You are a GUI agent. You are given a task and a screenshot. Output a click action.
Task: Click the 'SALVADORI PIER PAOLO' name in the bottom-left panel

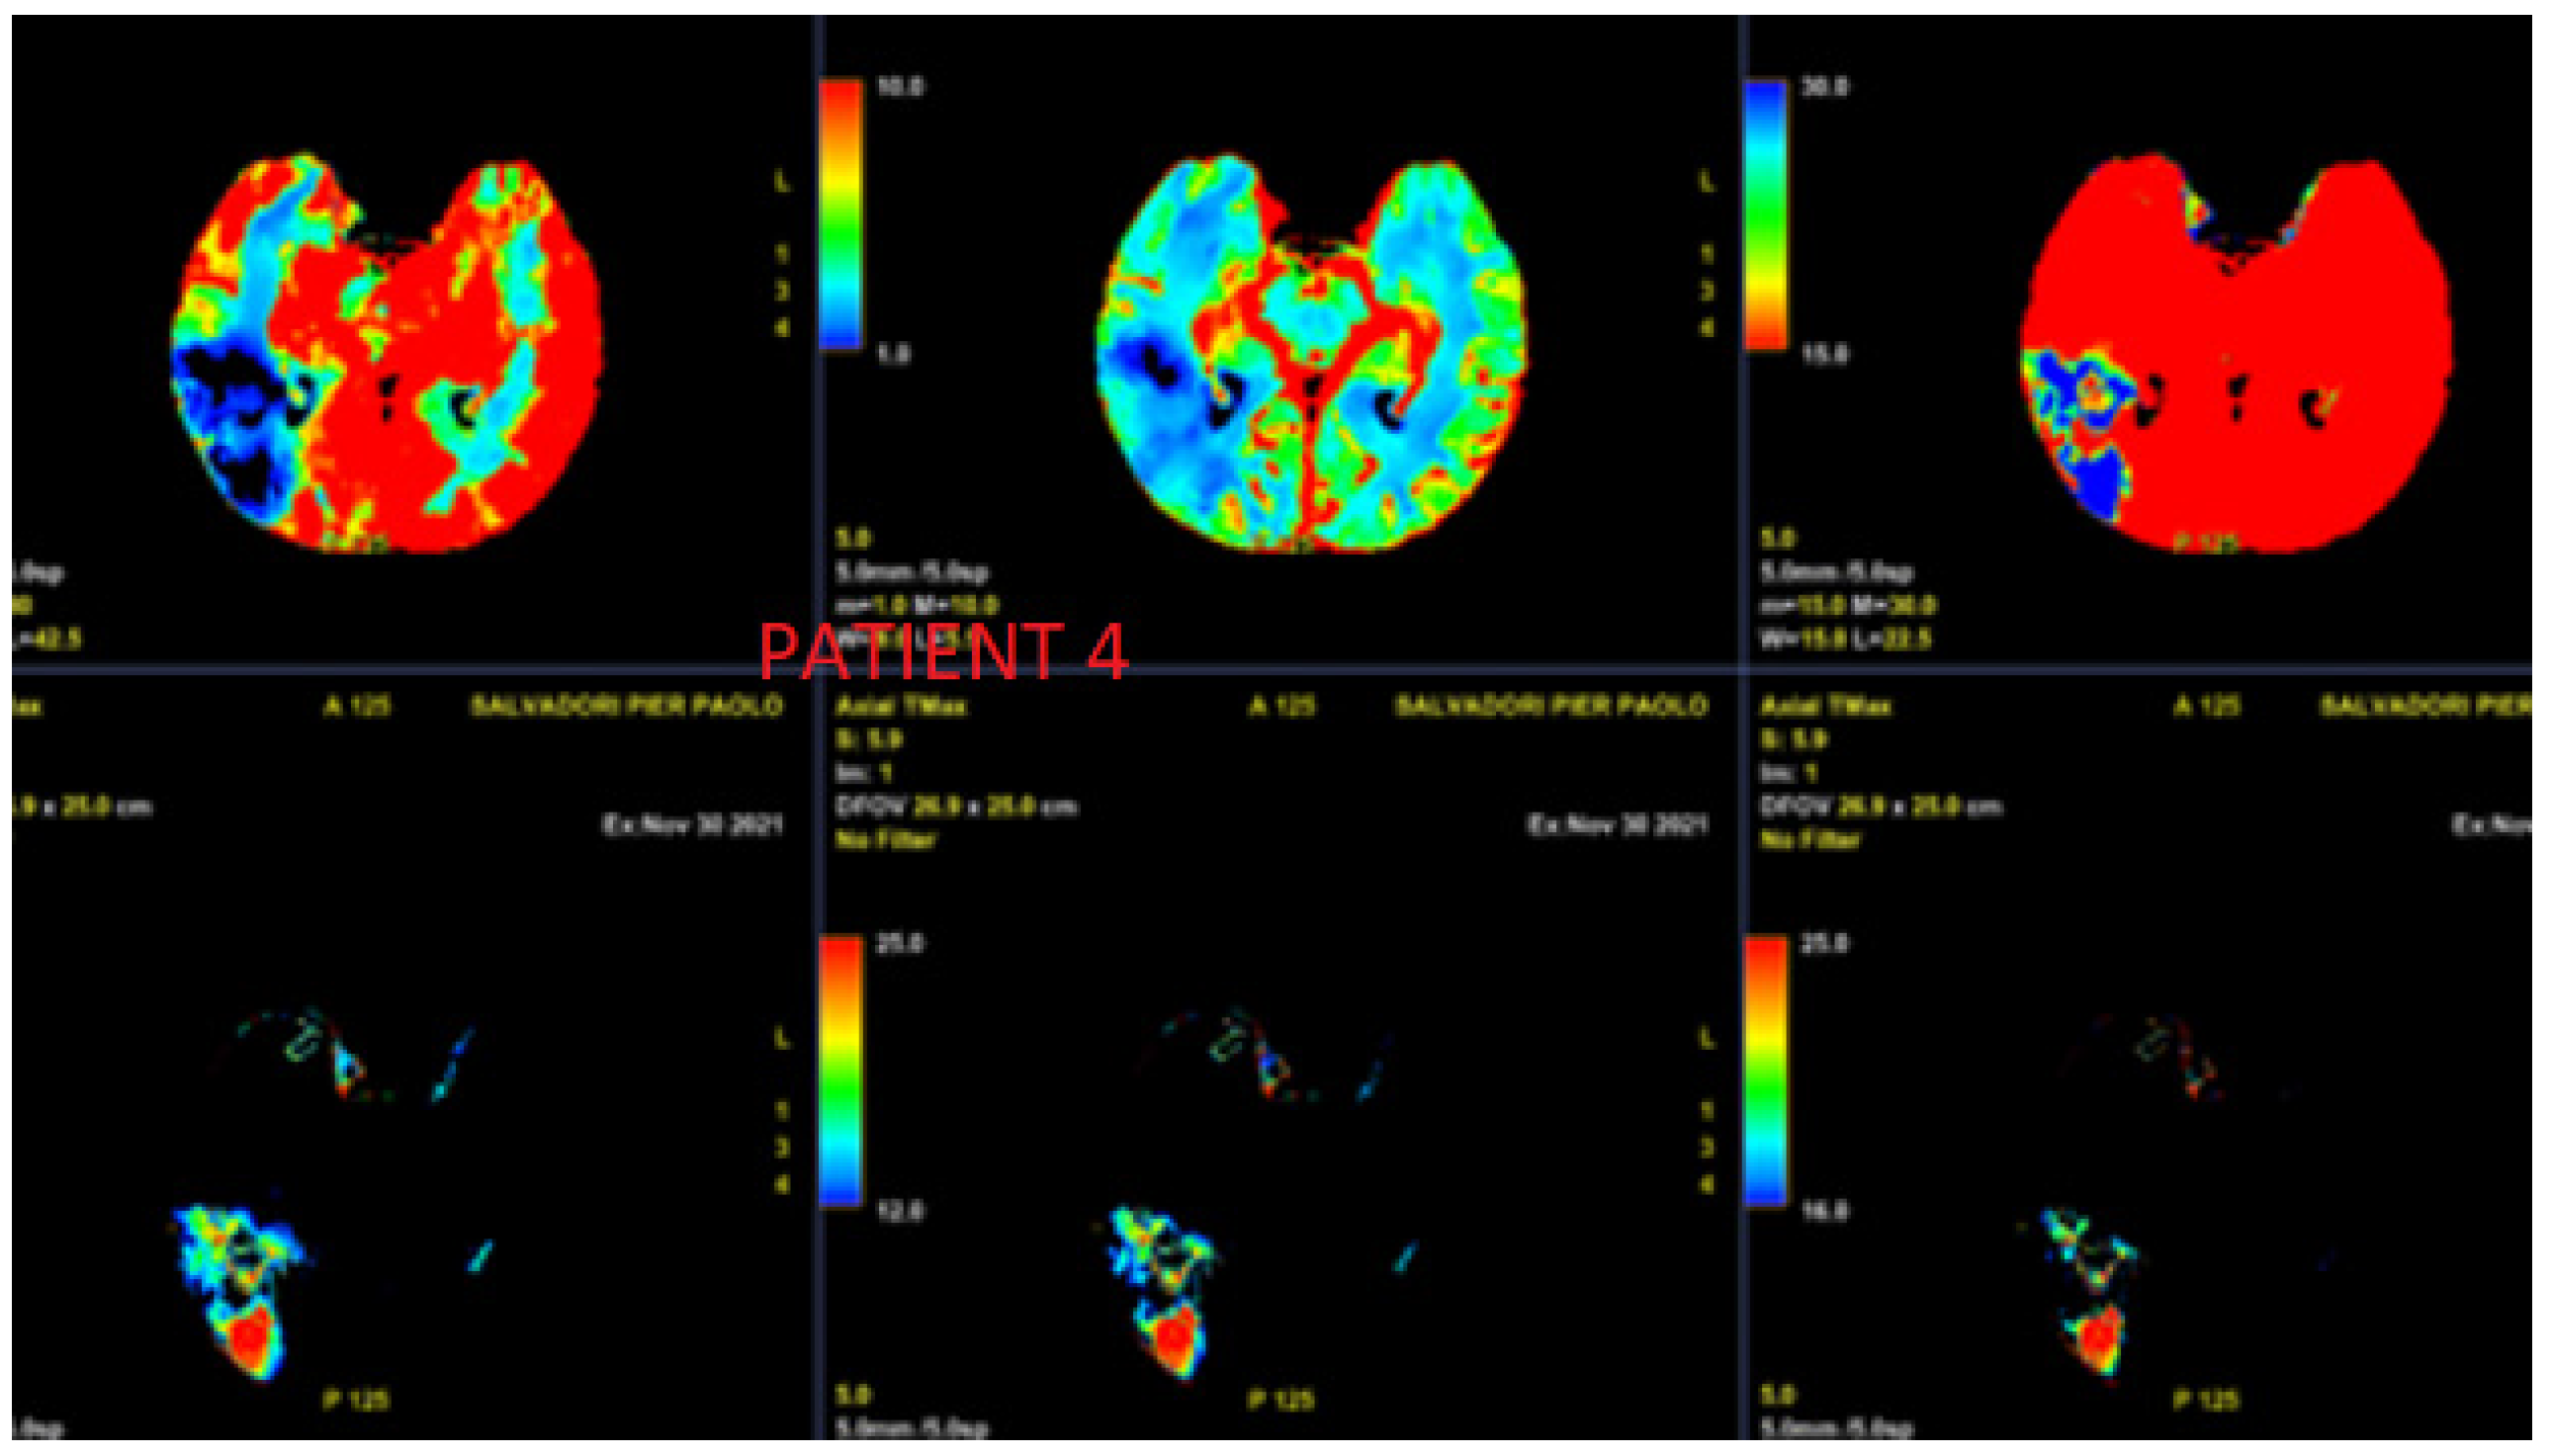click(x=626, y=706)
